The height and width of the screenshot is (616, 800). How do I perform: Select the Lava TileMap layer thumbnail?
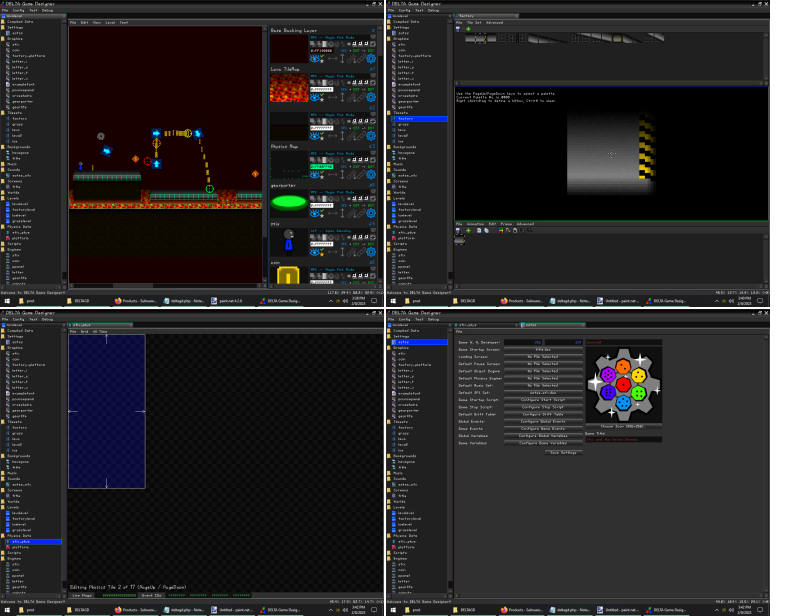289,88
